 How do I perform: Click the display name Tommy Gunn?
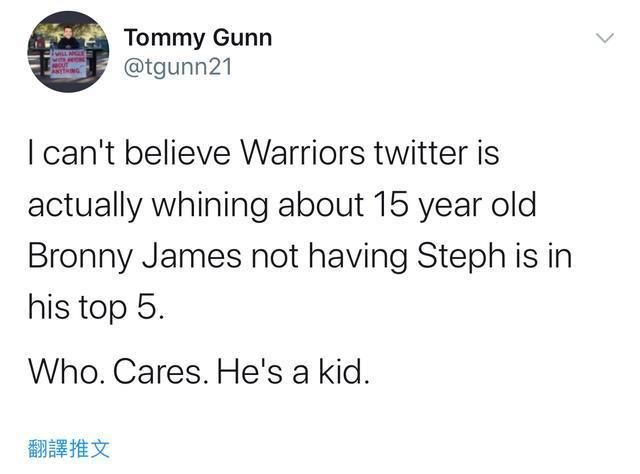point(197,38)
